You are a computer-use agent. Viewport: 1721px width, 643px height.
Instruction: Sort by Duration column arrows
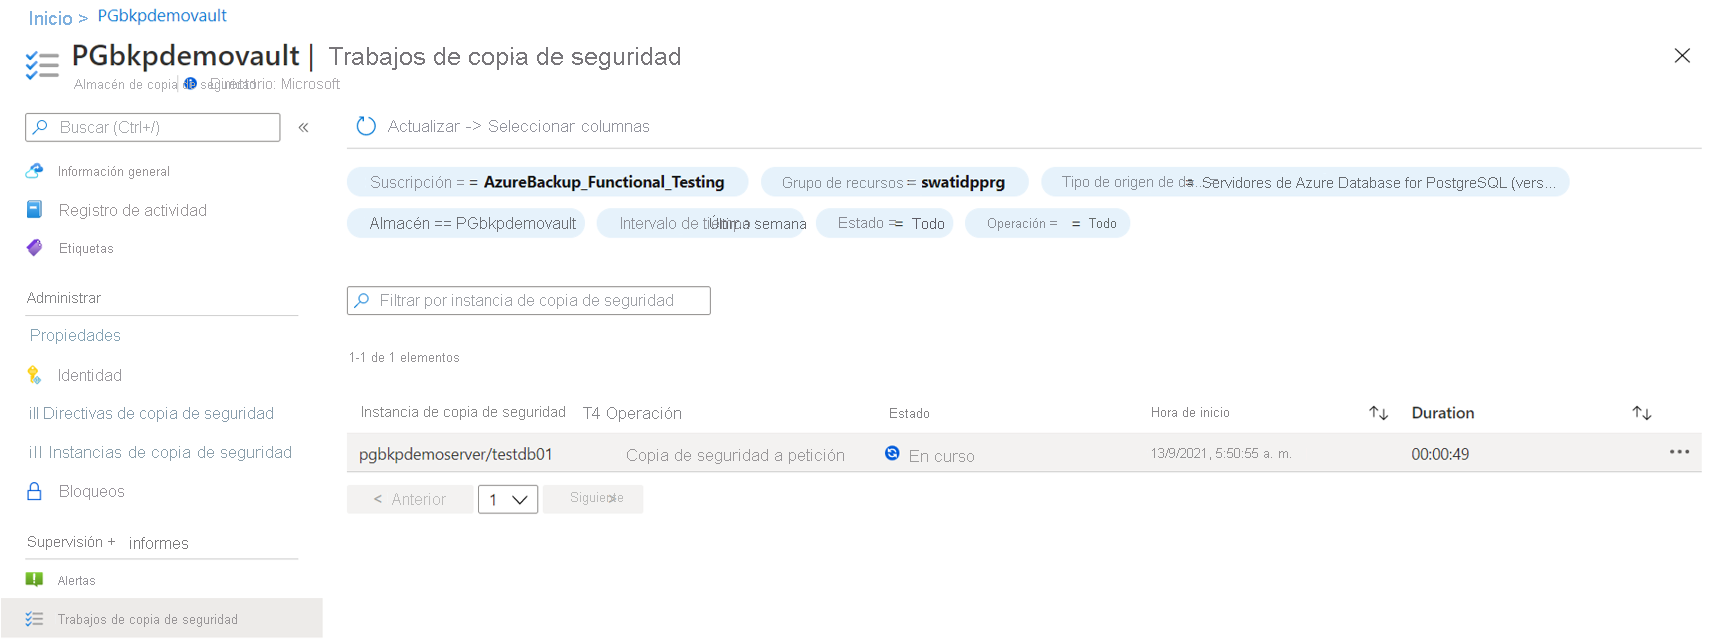(x=1641, y=413)
